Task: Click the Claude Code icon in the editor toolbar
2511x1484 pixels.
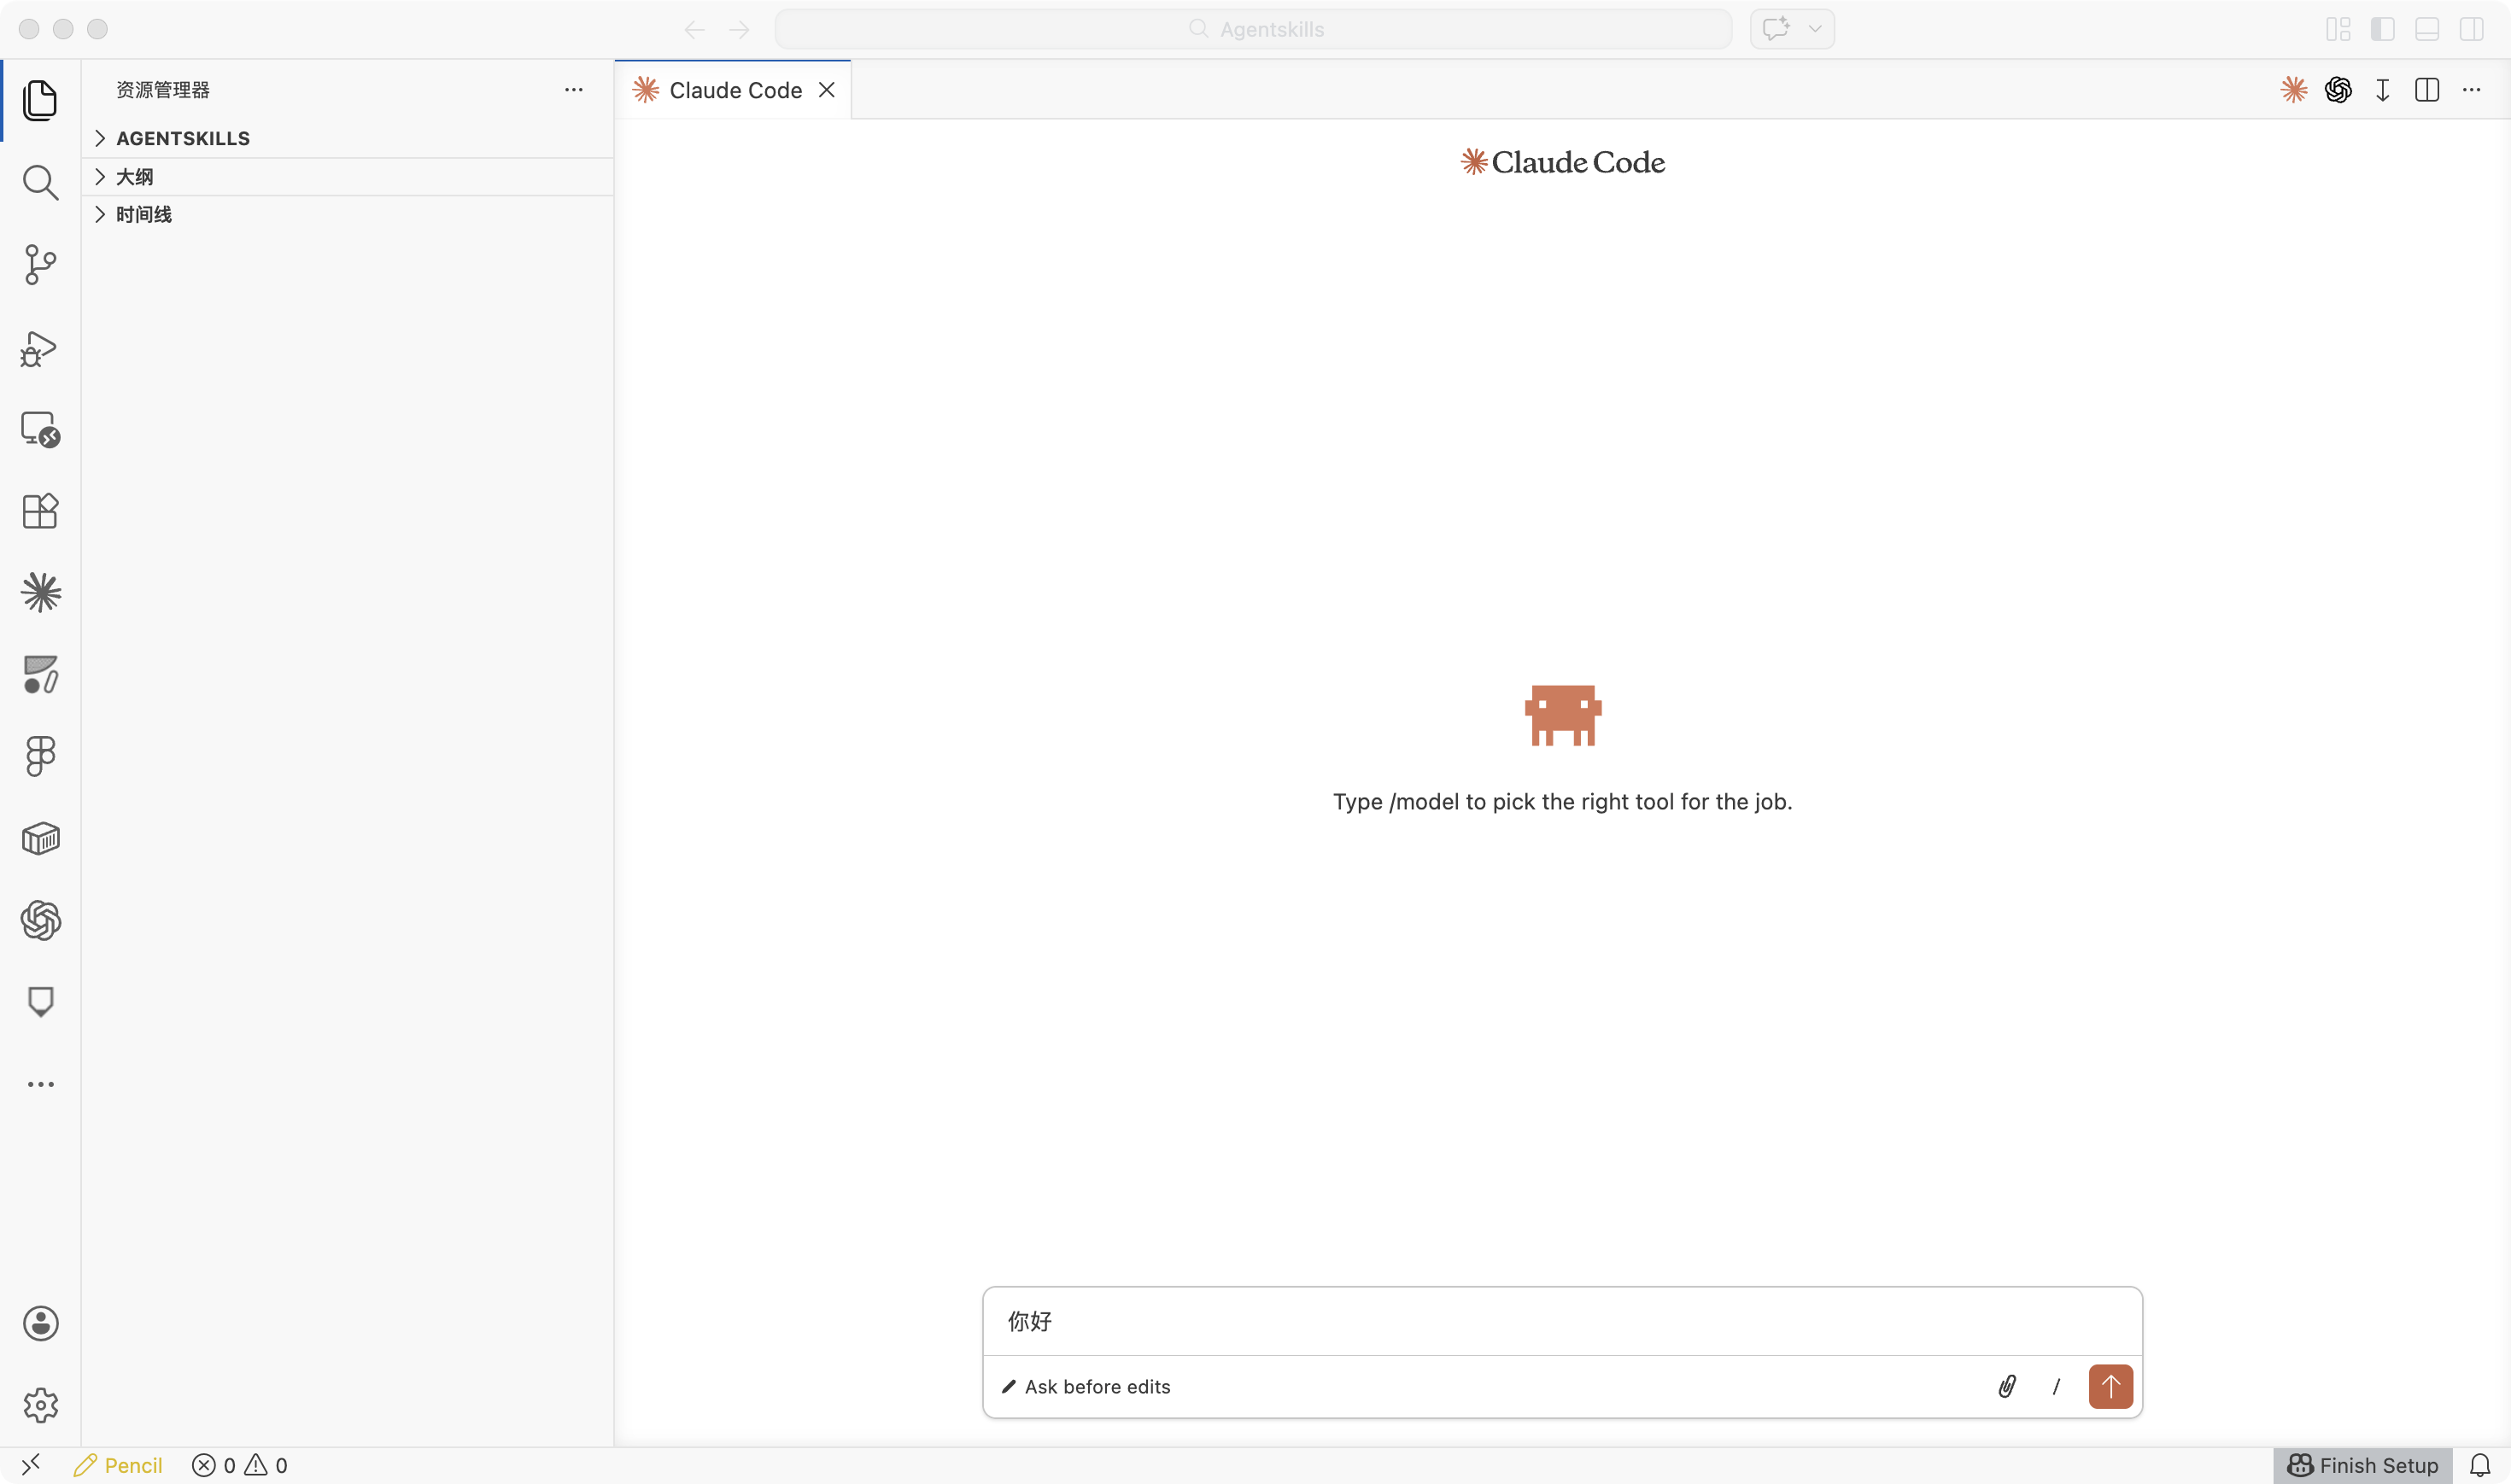Action: point(2294,90)
